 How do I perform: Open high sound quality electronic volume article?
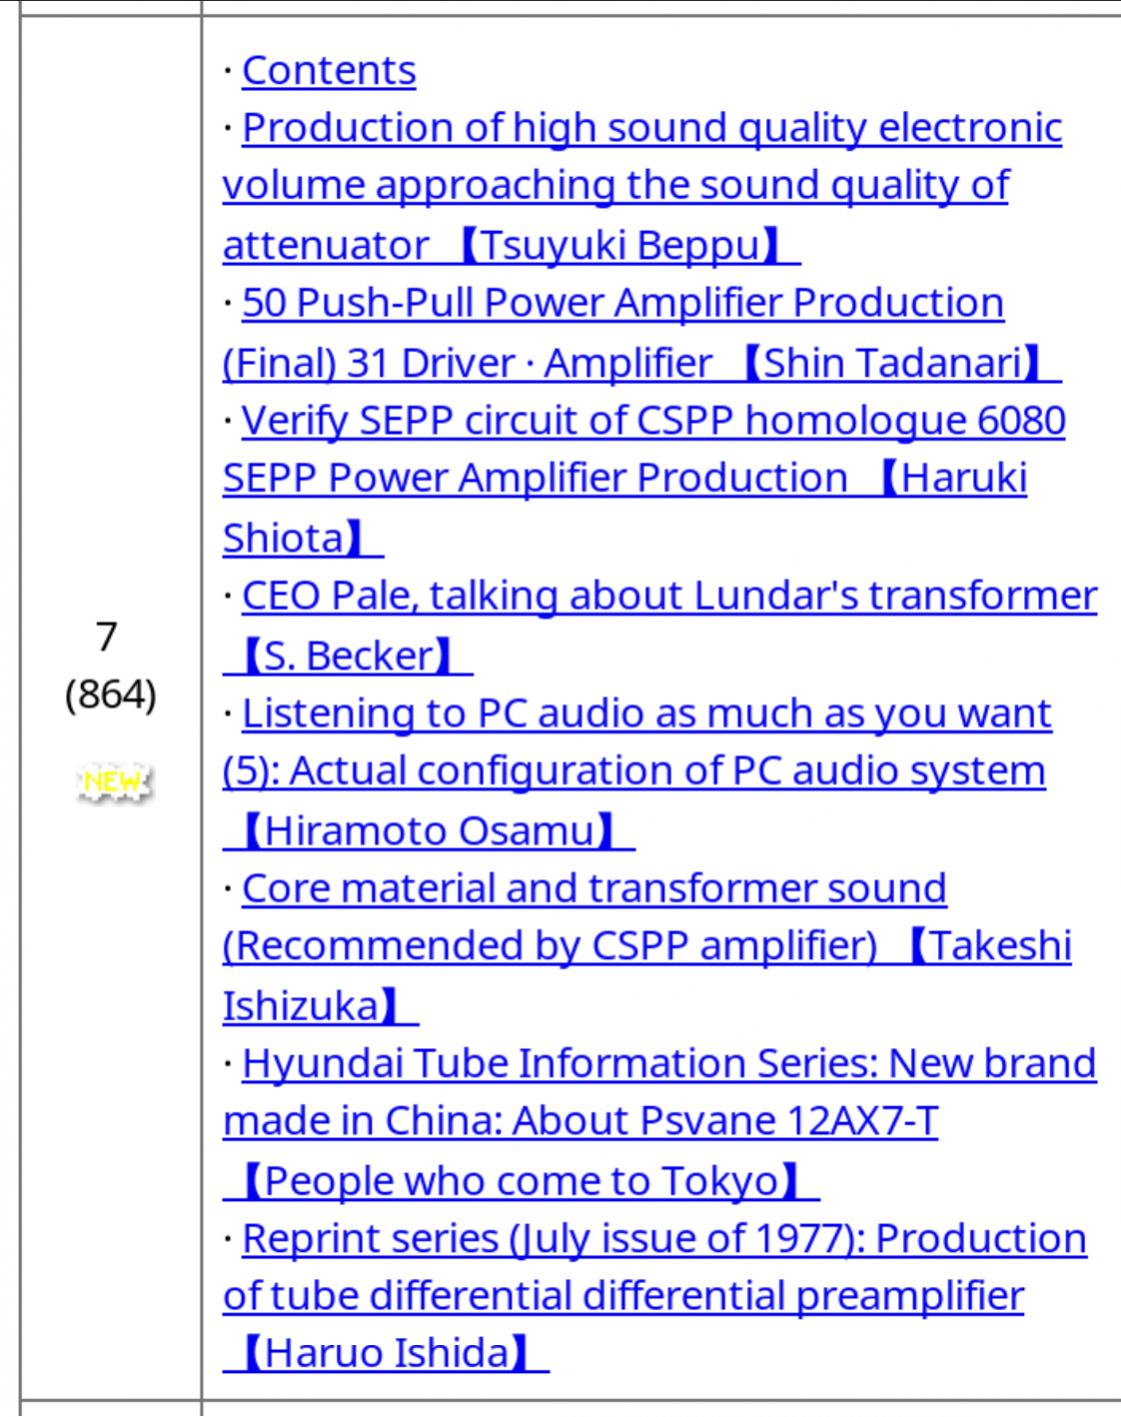pyautogui.click(x=652, y=128)
